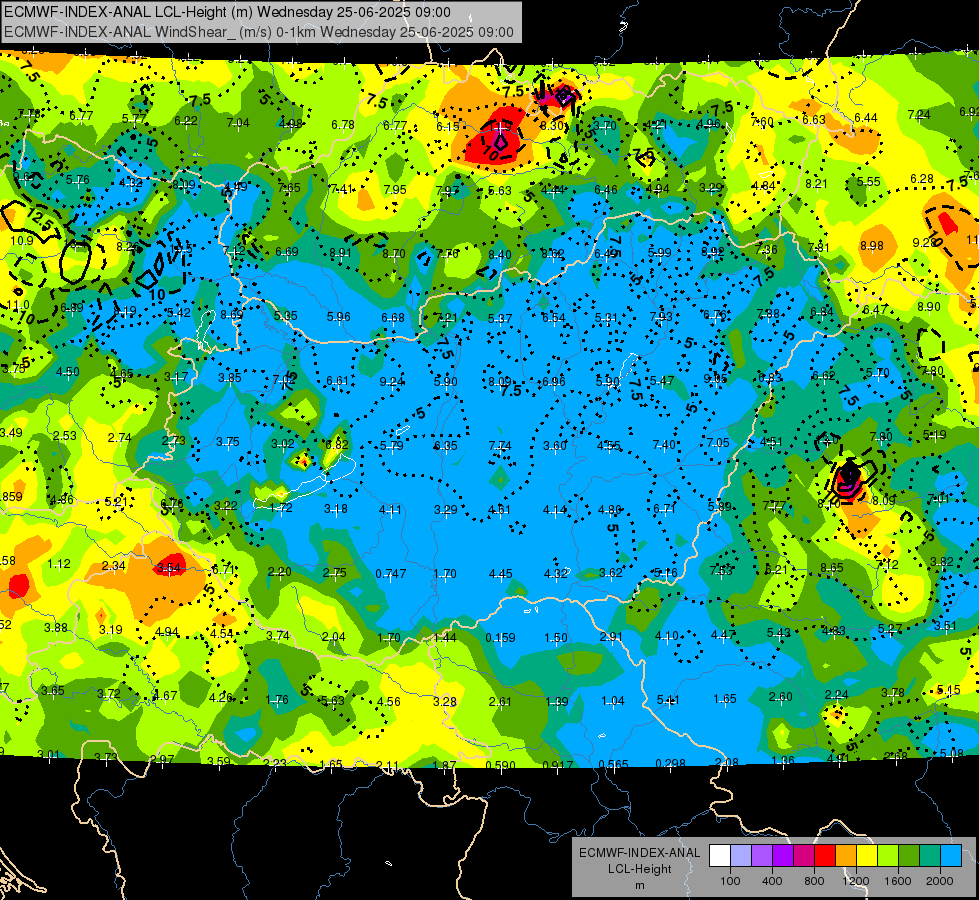979x900 pixels.
Task: Click the legend label 100
Action: pos(730,881)
